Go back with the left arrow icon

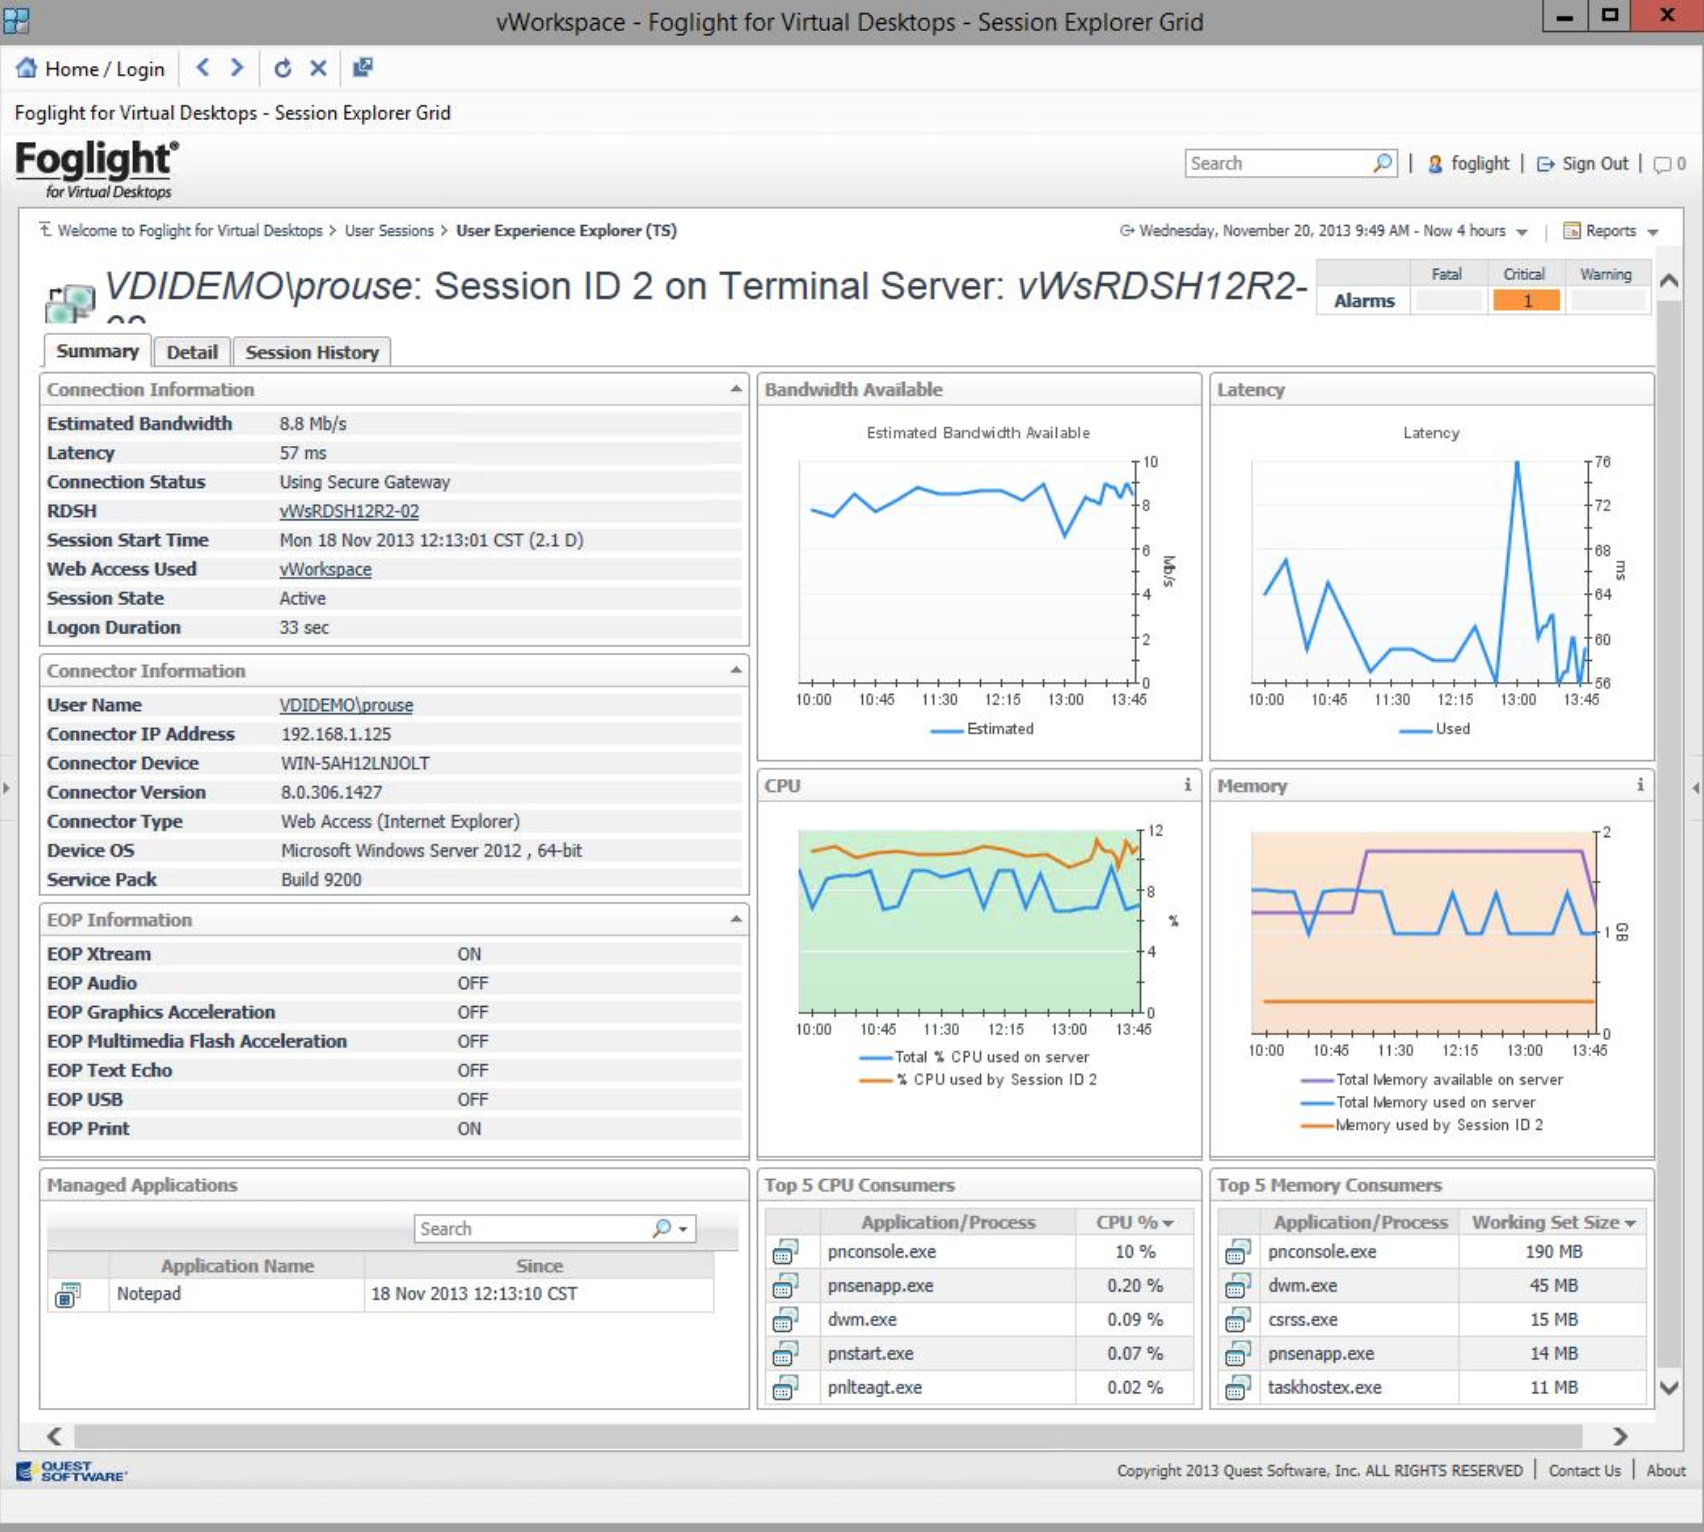click(x=203, y=68)
